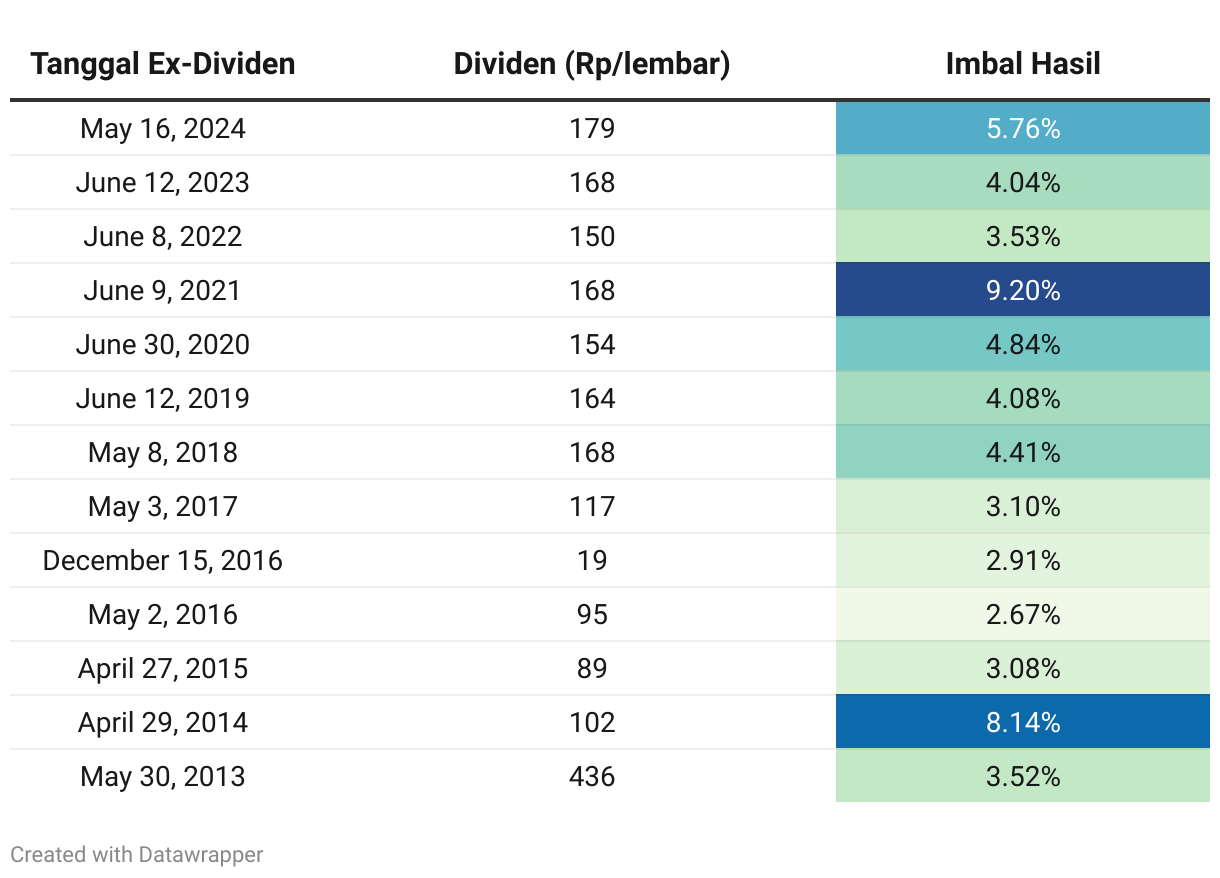Click dividend 168 in June 12, 2023 row
Screen dimensions: 1220x878
coord(592,183)
